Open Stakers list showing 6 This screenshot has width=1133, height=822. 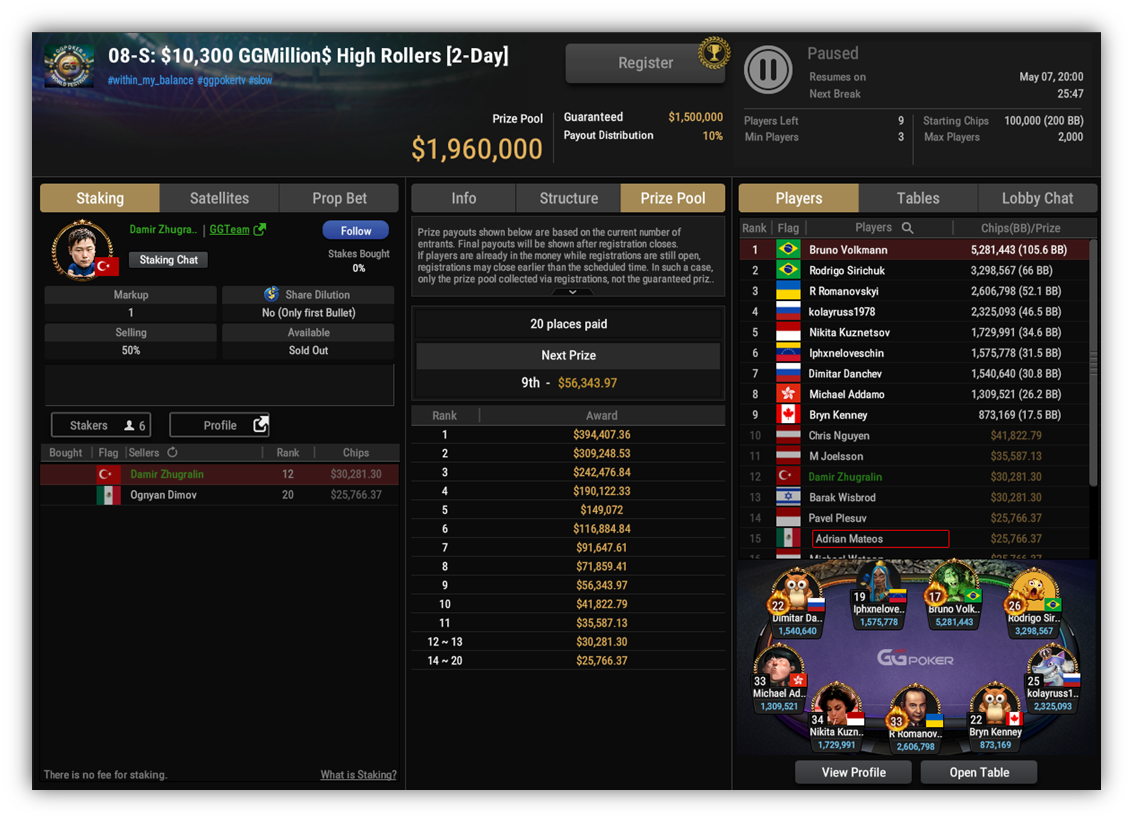click(101, 425)
